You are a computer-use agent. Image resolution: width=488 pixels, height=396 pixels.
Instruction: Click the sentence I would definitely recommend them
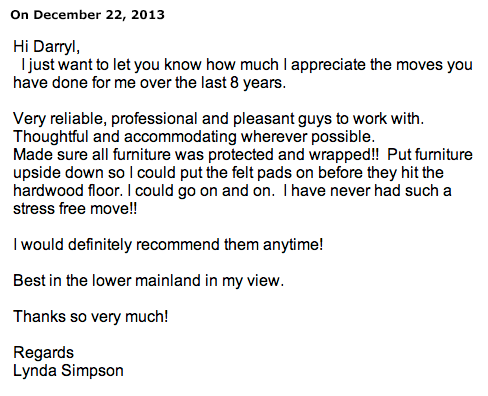point(136,245)
